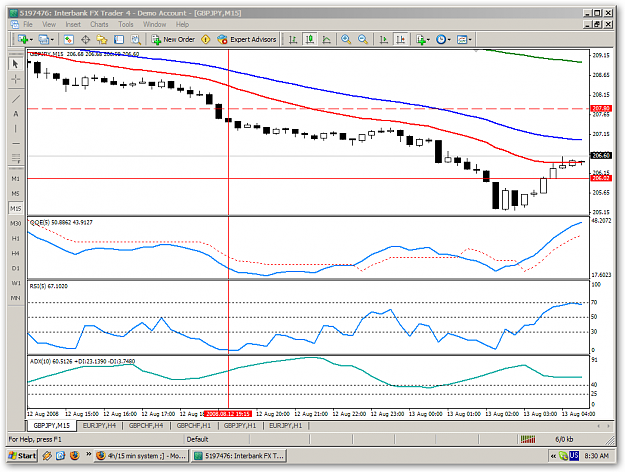The image size is (625, 472).
Task: Expand the Templates dropdown arrow
Action: coord(470,40)
